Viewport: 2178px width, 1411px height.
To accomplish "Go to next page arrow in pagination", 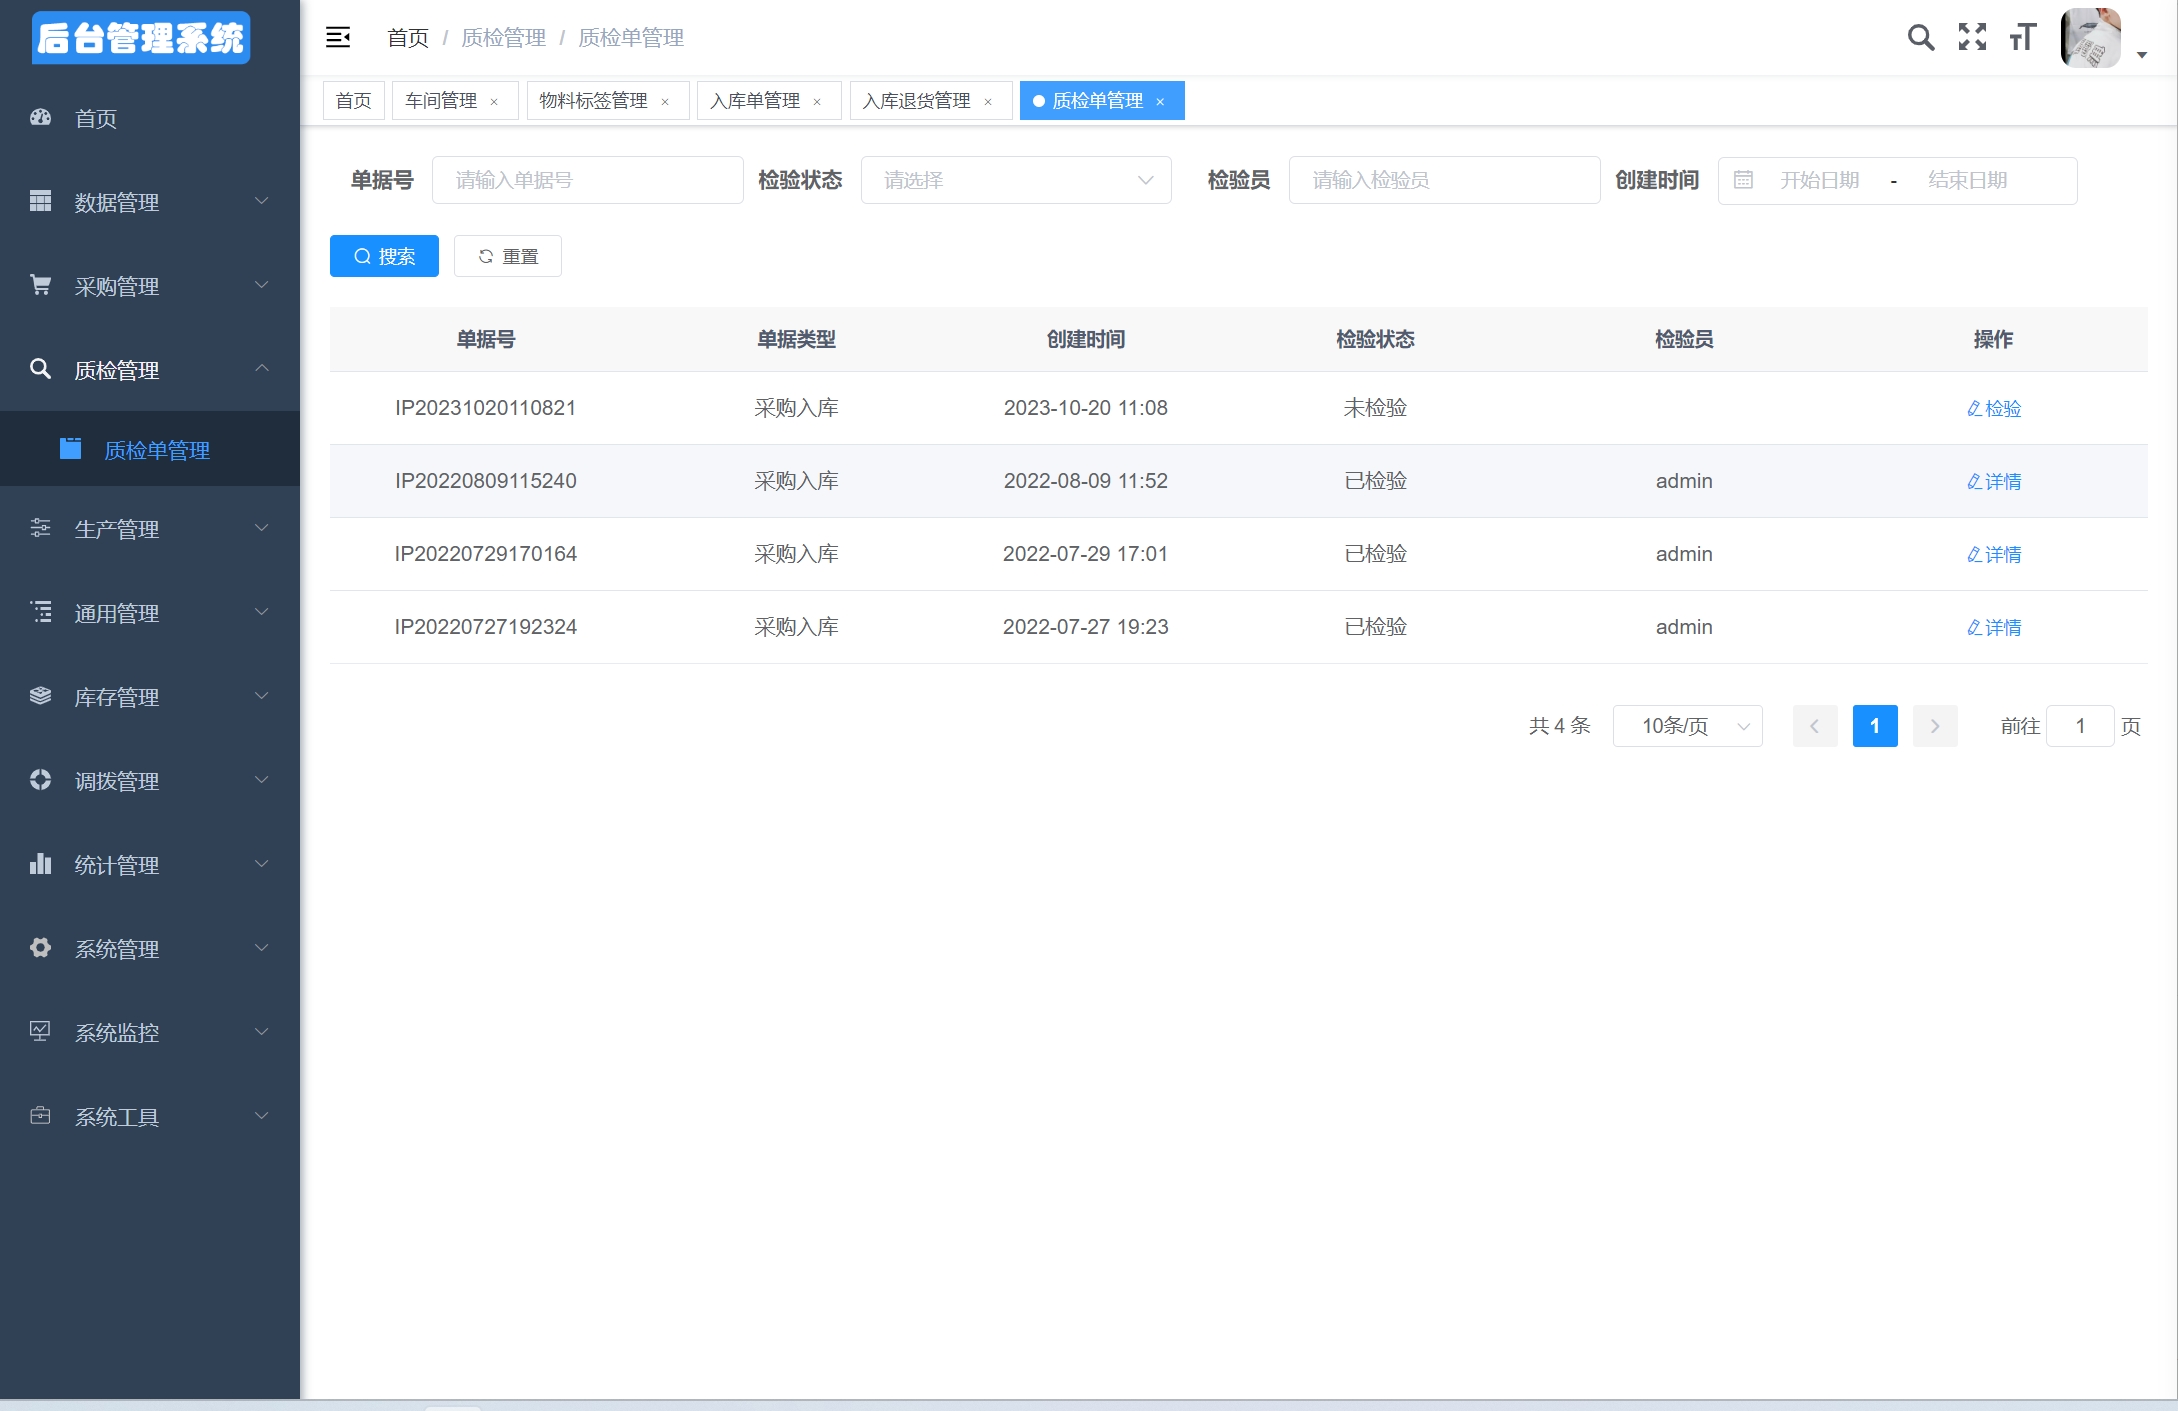I will pyautogui.click(x=1934, y=726).
